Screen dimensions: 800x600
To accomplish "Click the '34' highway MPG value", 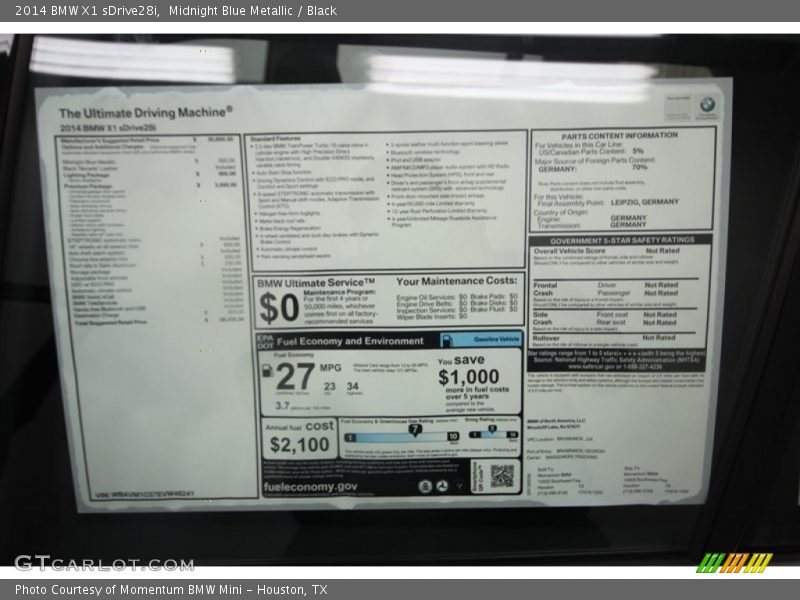I will 353,386.
